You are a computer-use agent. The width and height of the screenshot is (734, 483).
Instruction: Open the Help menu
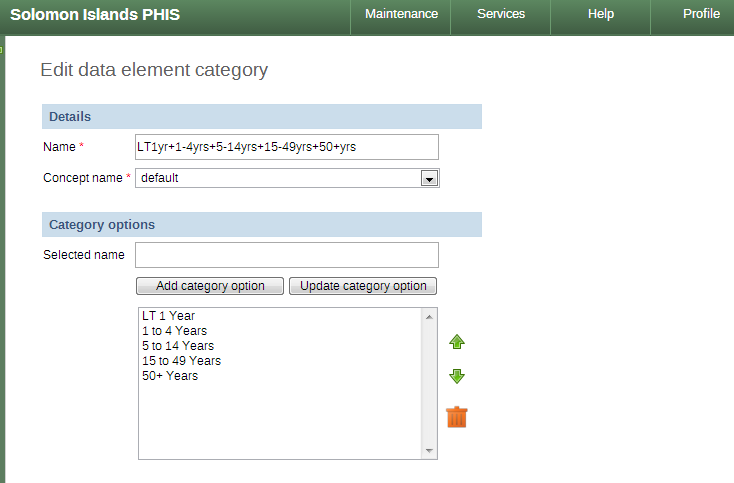pos(601,14)
